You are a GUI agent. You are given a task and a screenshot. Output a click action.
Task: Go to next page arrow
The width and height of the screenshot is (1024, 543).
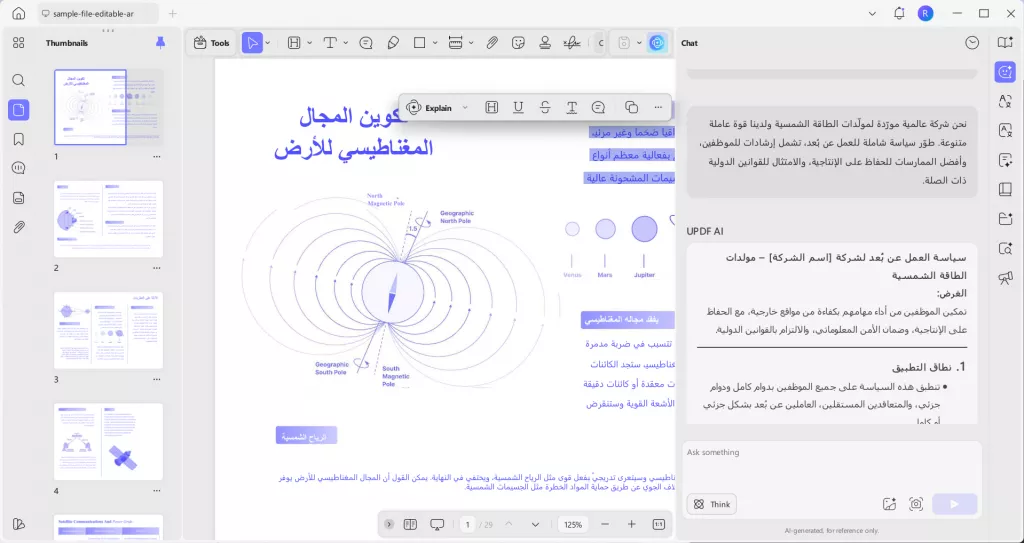pyautogui.click(x=536, y=524)
